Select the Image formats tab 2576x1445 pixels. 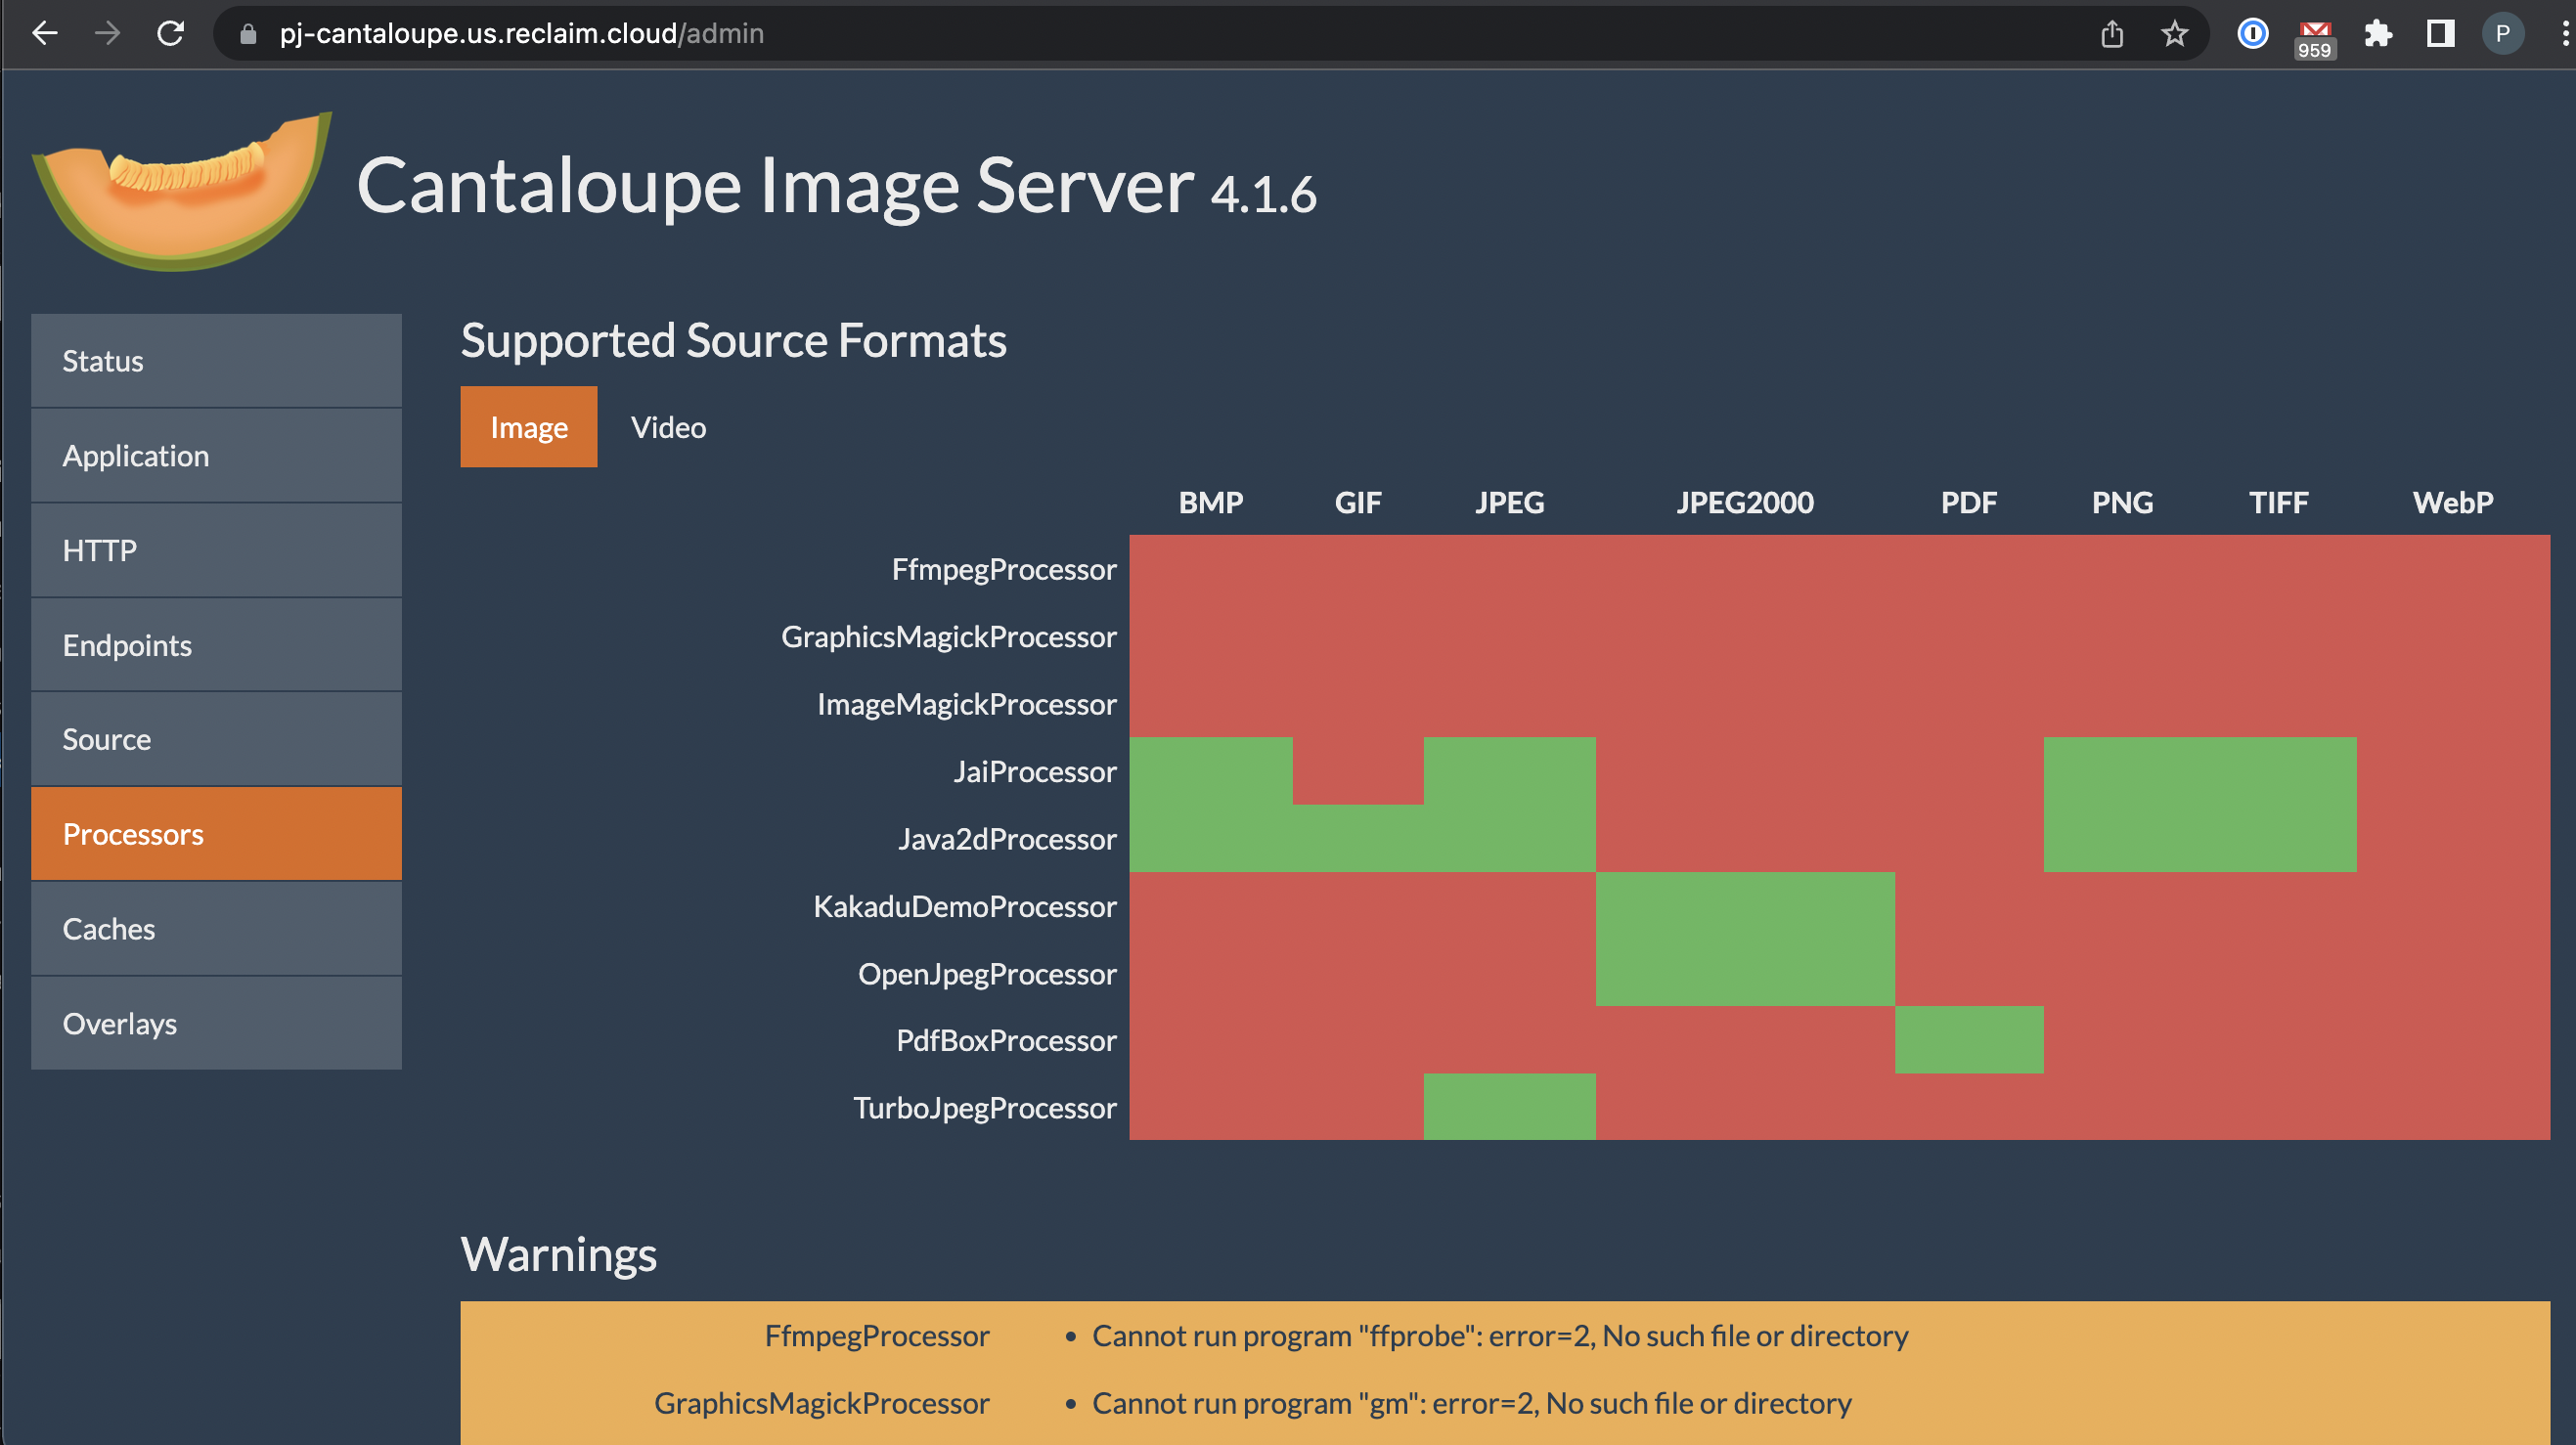pyautogui.click(x=528, y=427)
